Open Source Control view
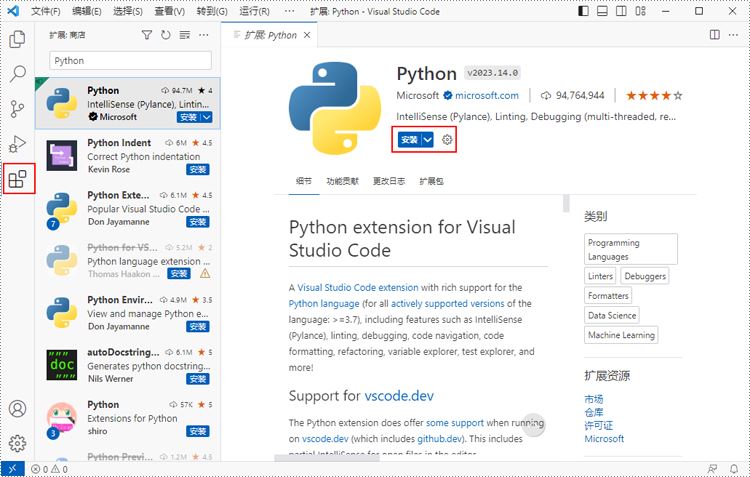 click(17, 109)
